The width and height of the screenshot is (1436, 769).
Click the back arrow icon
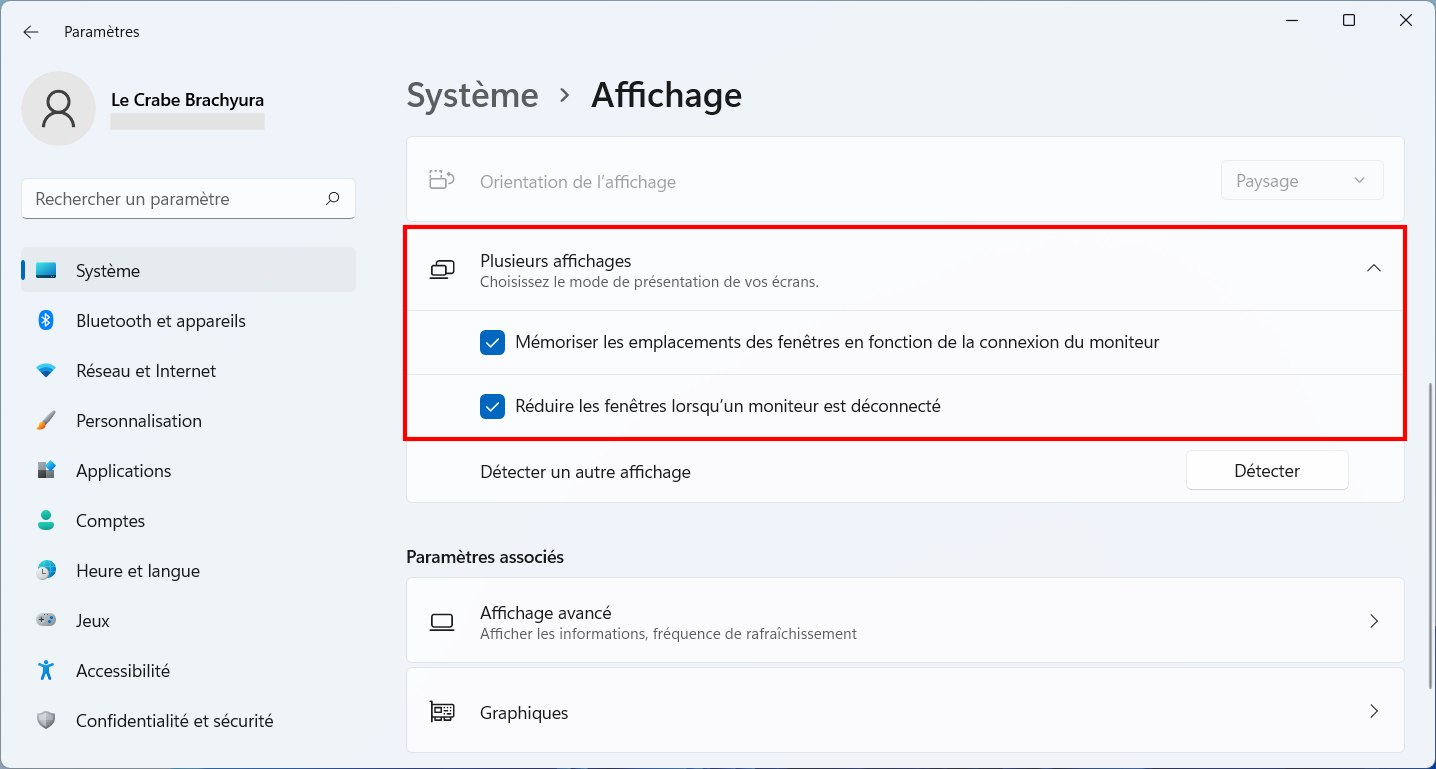pos(30,32)
